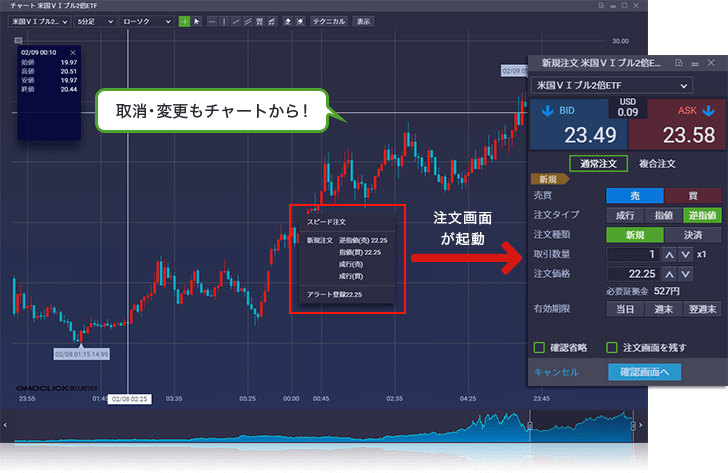Image resolution: width=728 pixels, height=473 pixels.
Task: Switch to the 複合注文 tab
Action: point(657,163)
